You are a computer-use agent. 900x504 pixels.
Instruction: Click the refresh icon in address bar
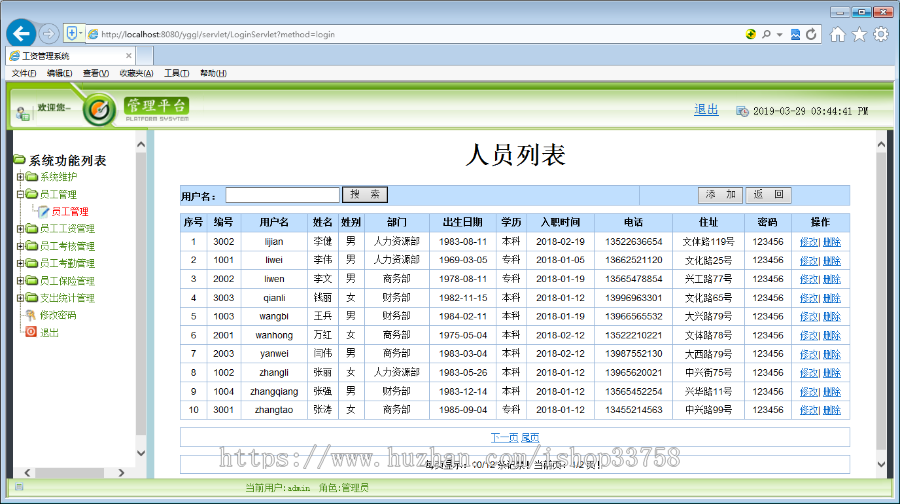[x=811, y=34]
